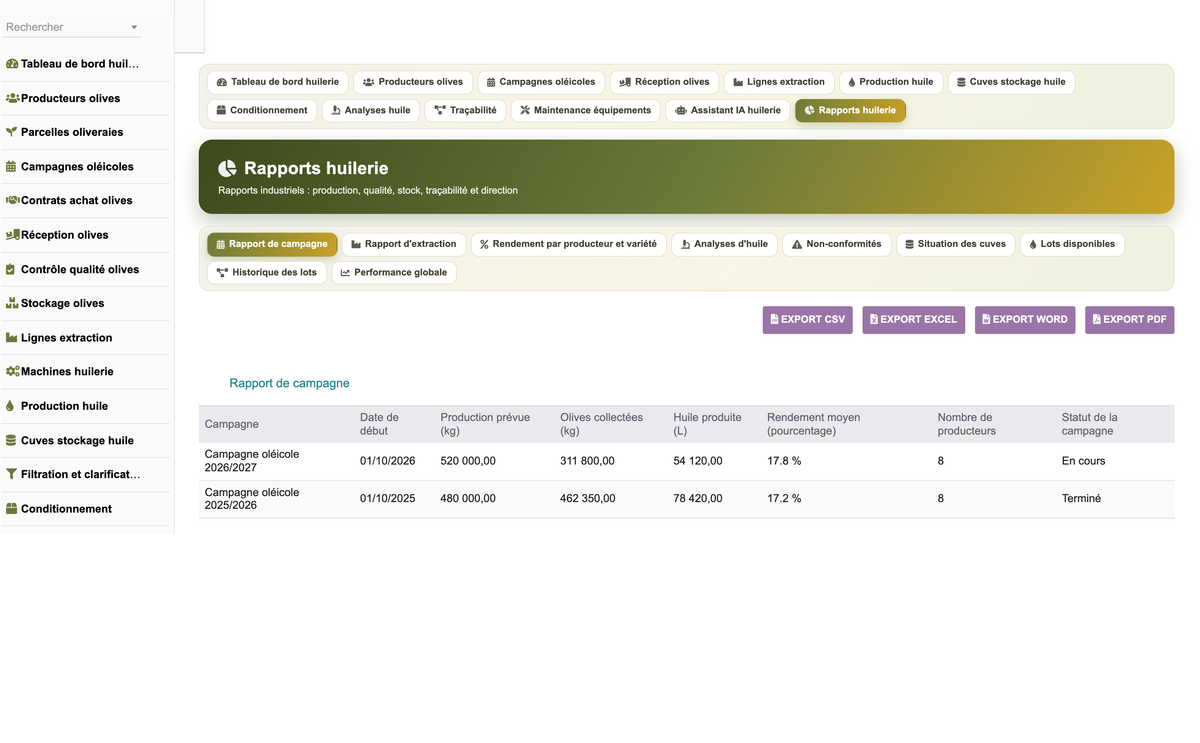Open Lignes extraction top tab
1200x743 pixels.
point(779,82)
